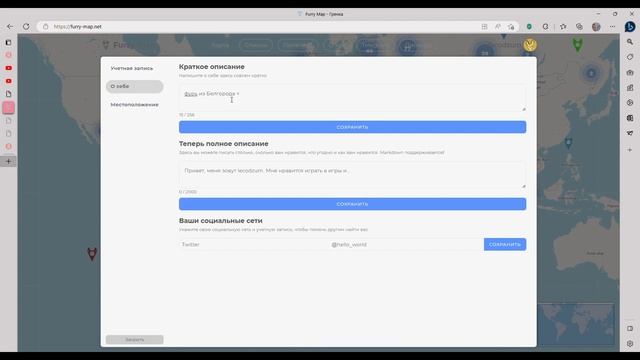Reload the page with the refresh icon
640x360 pixels.
tap(26, 27)
